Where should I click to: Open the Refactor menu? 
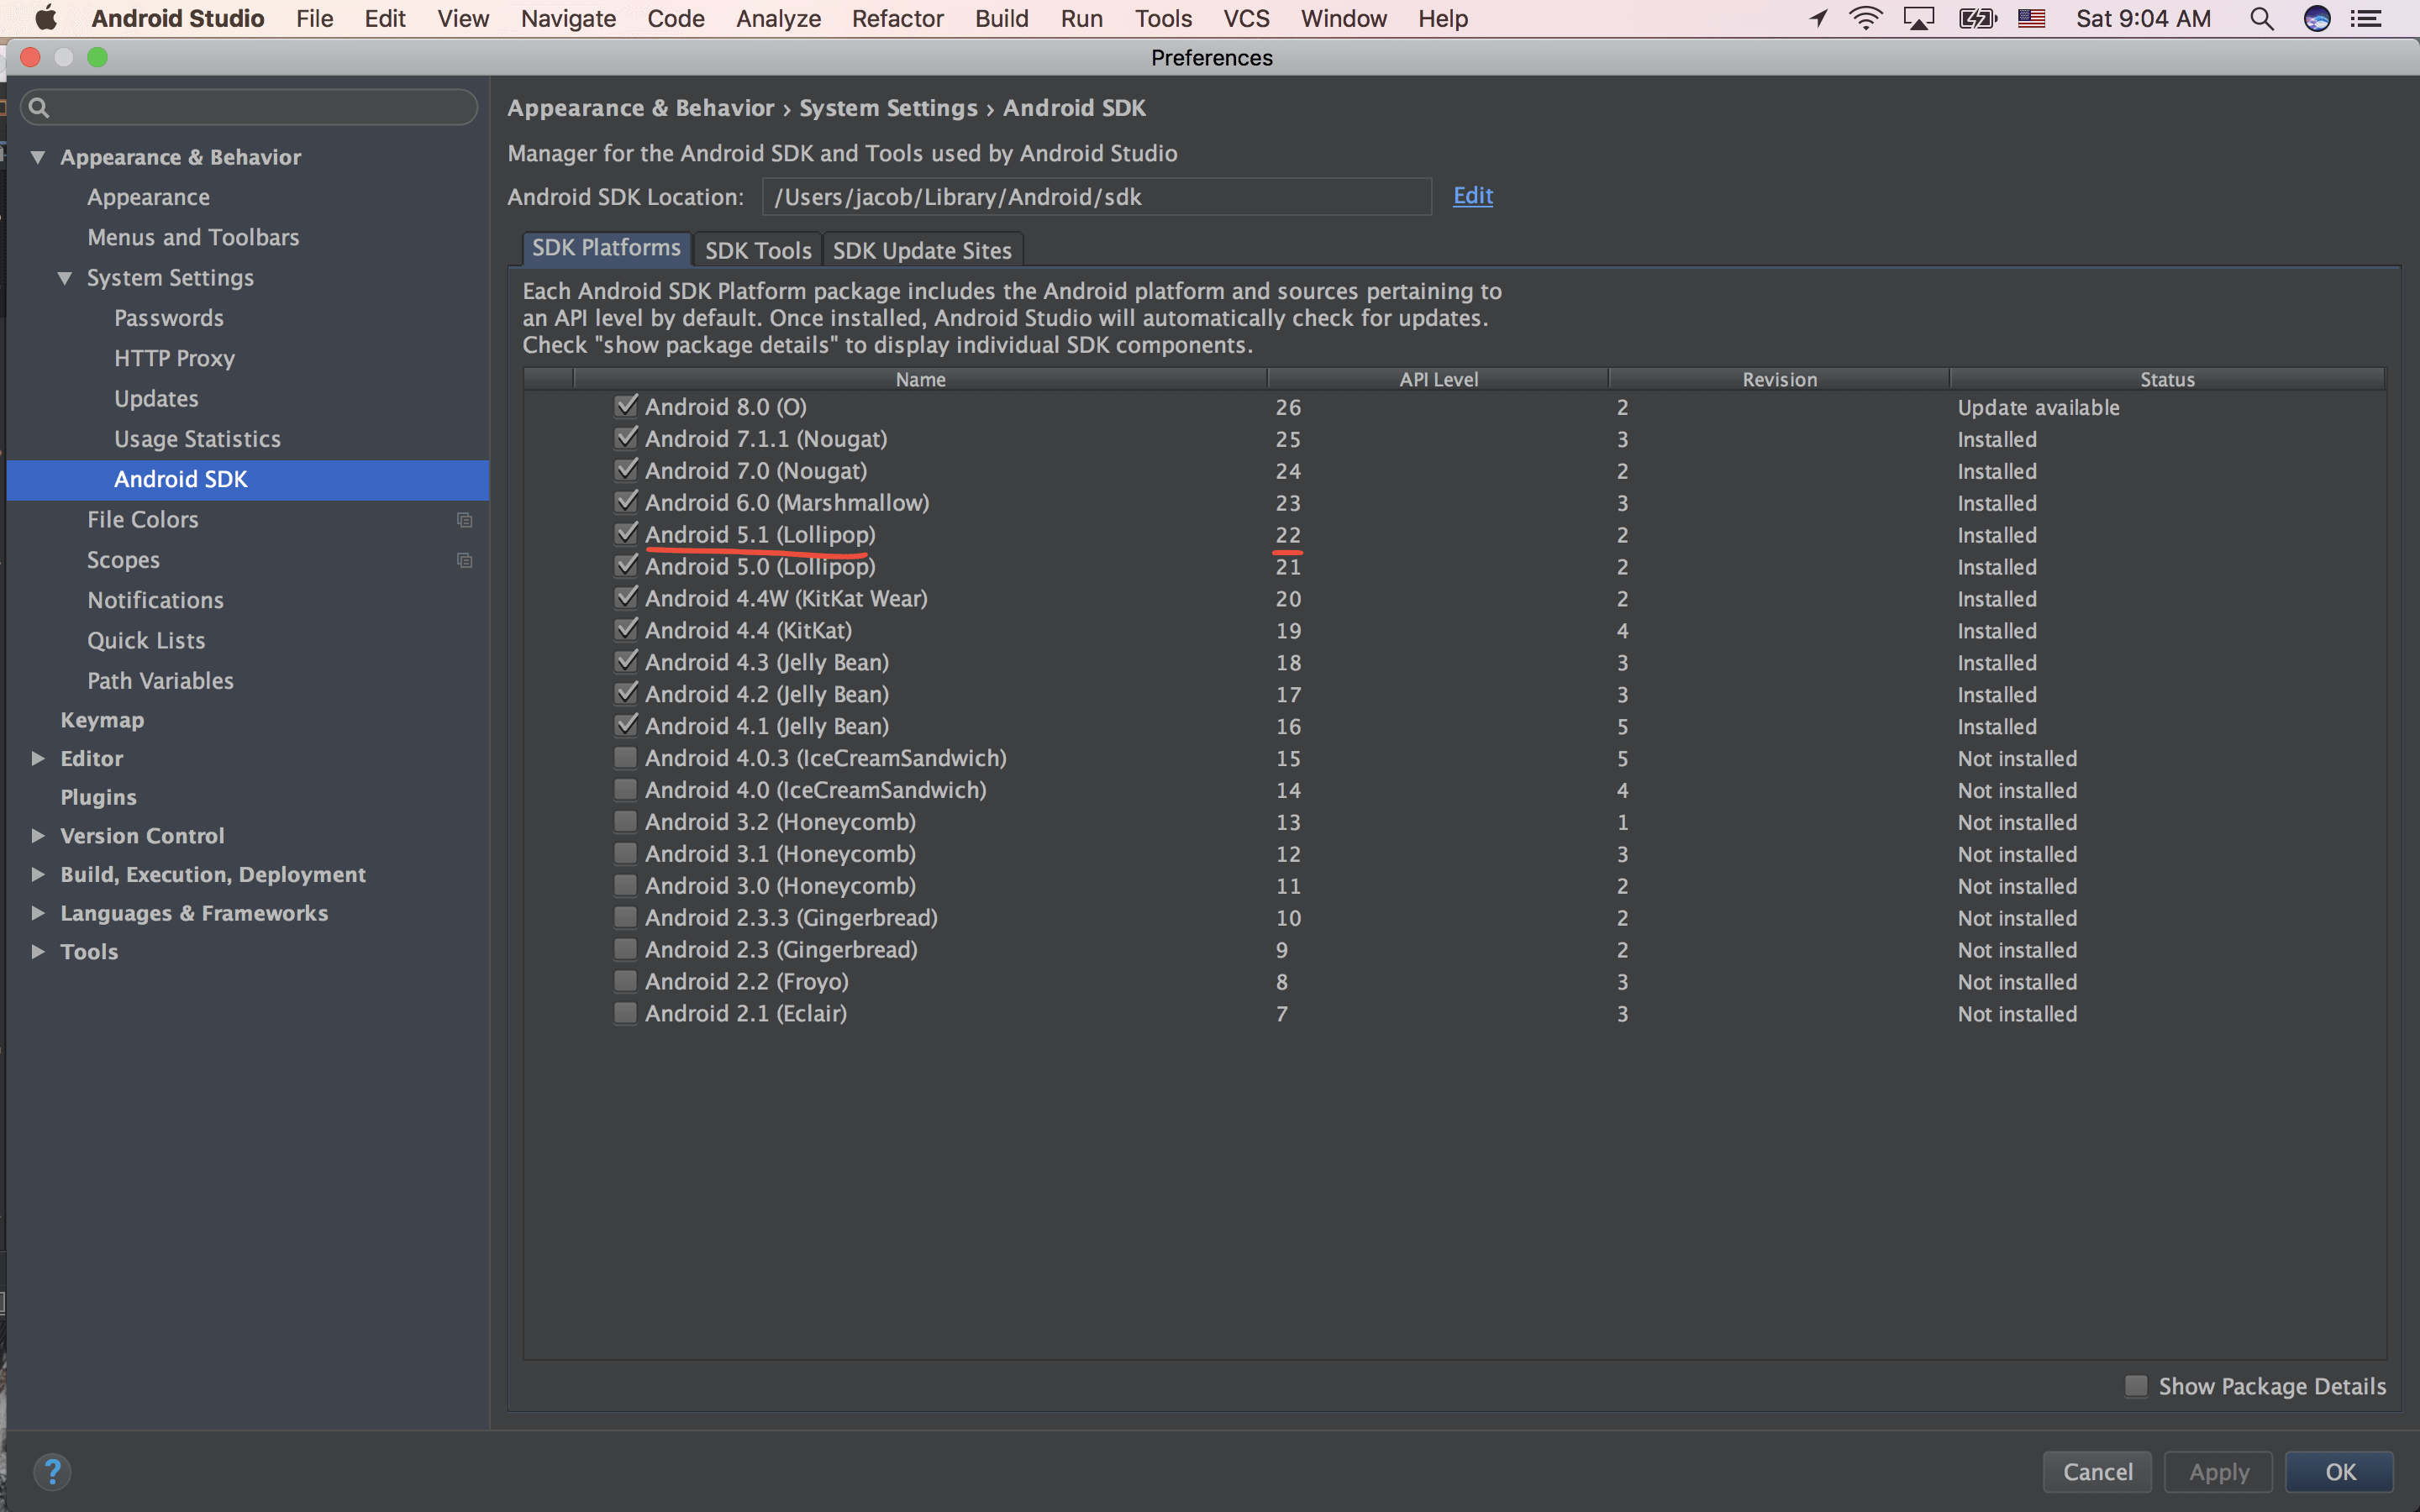point(897,18)
